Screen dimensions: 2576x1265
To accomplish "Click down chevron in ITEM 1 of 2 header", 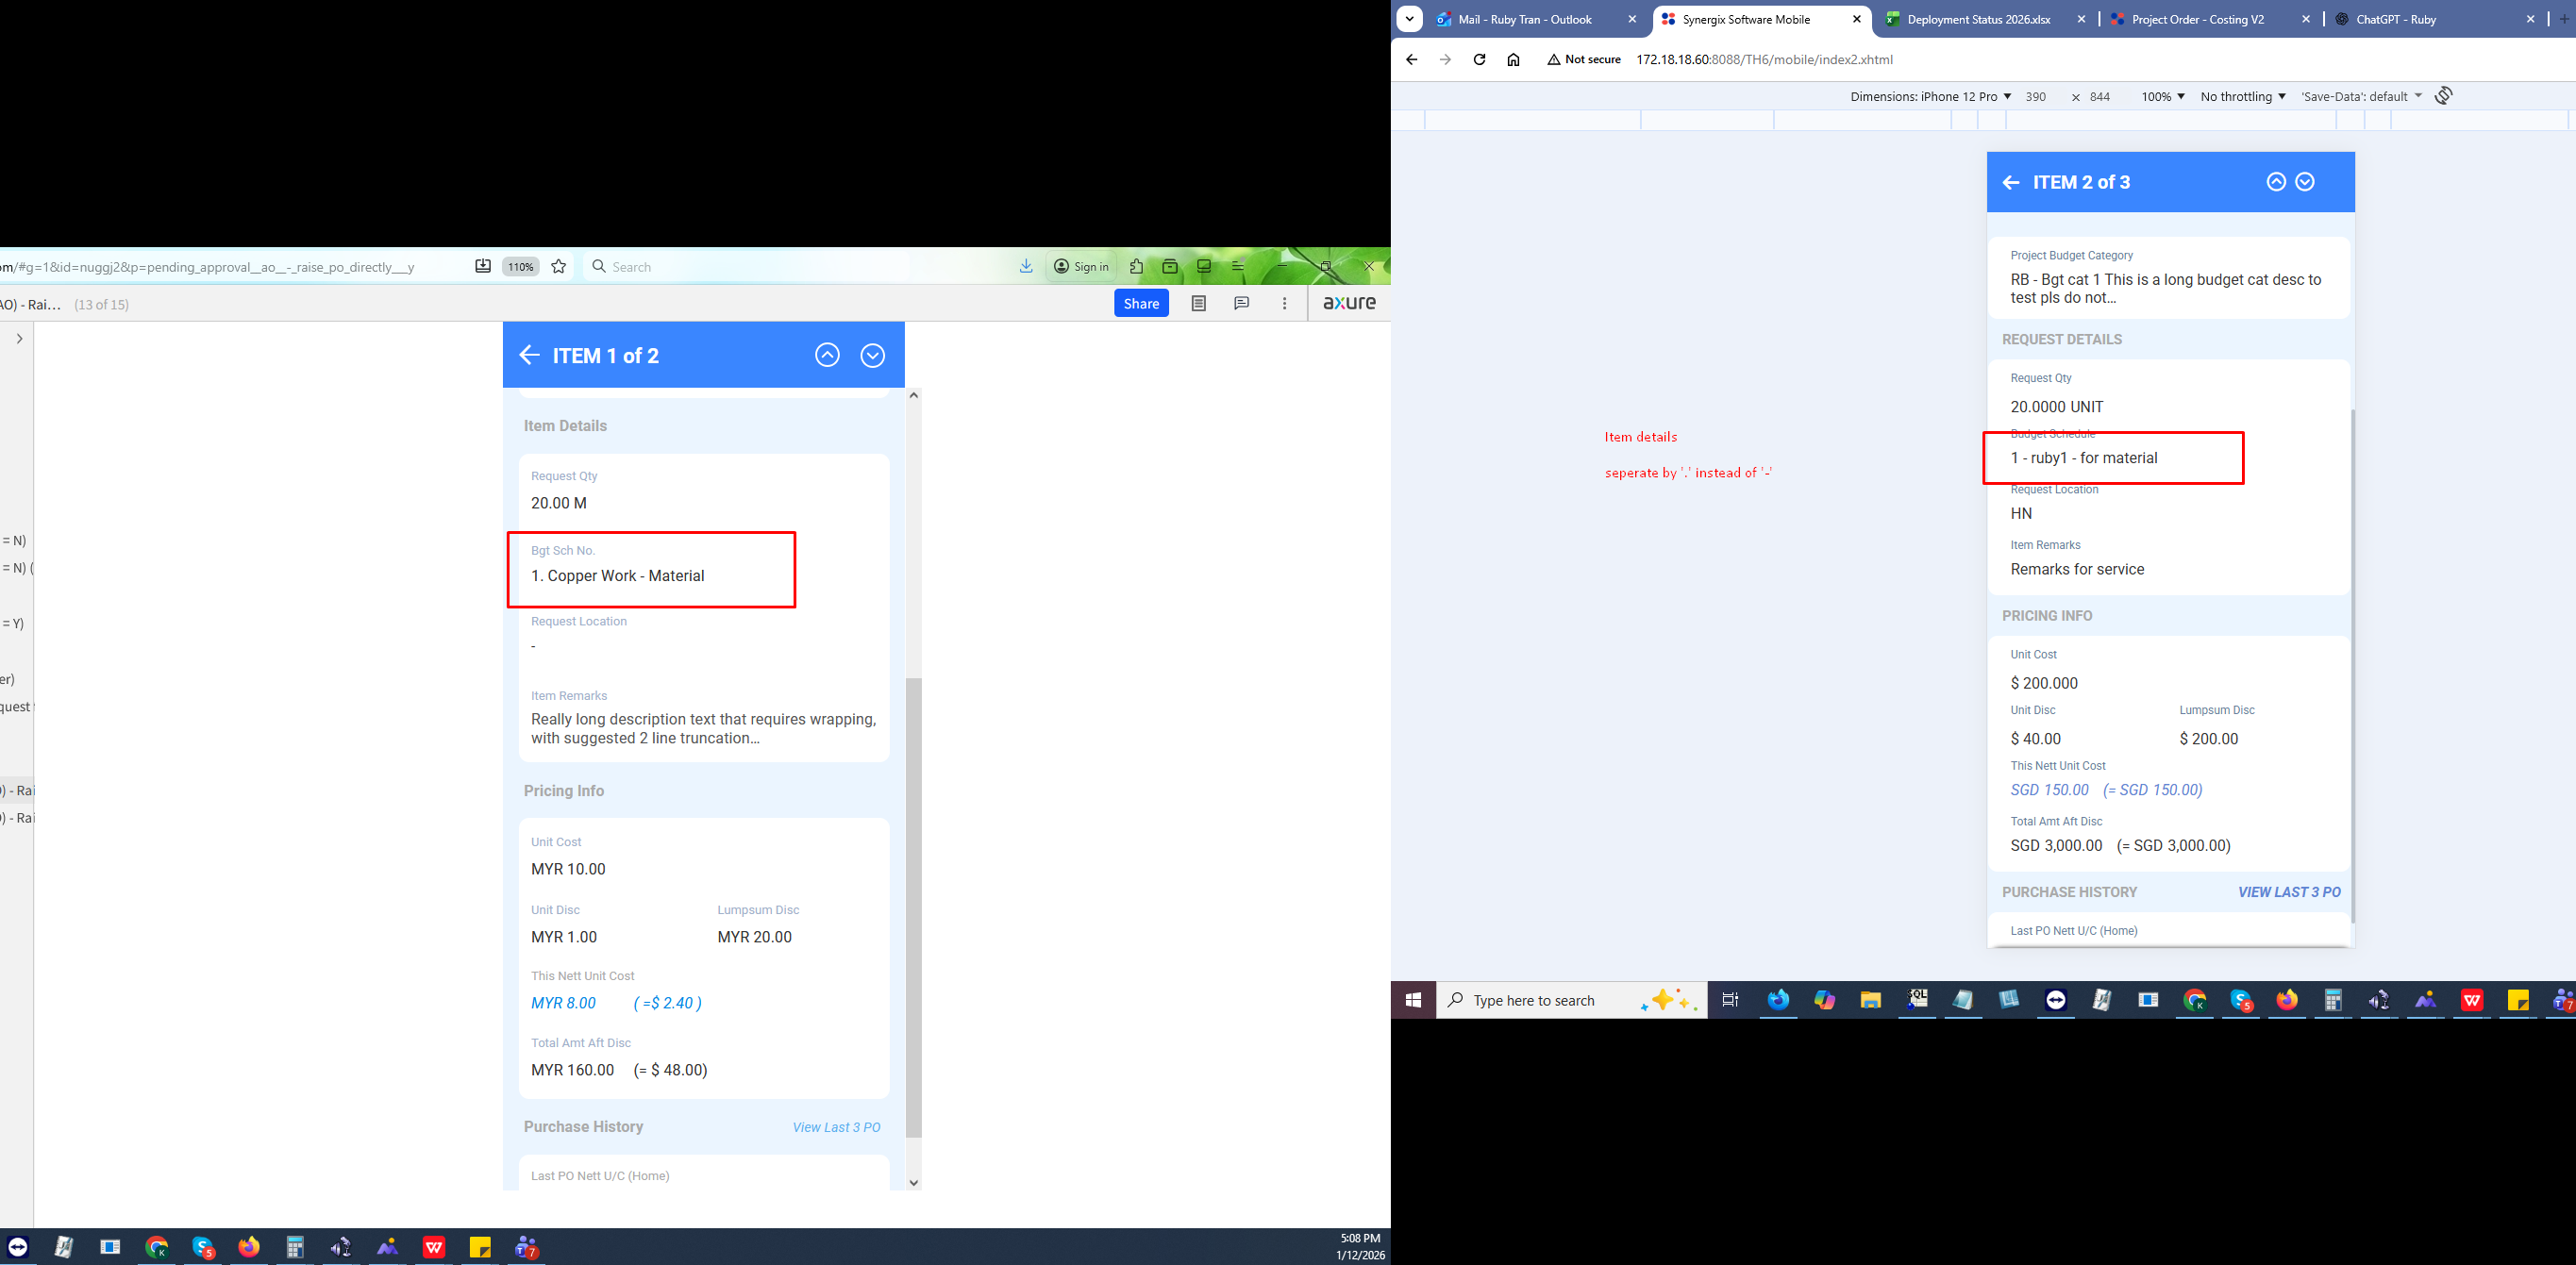I will [x=872, y=355].
